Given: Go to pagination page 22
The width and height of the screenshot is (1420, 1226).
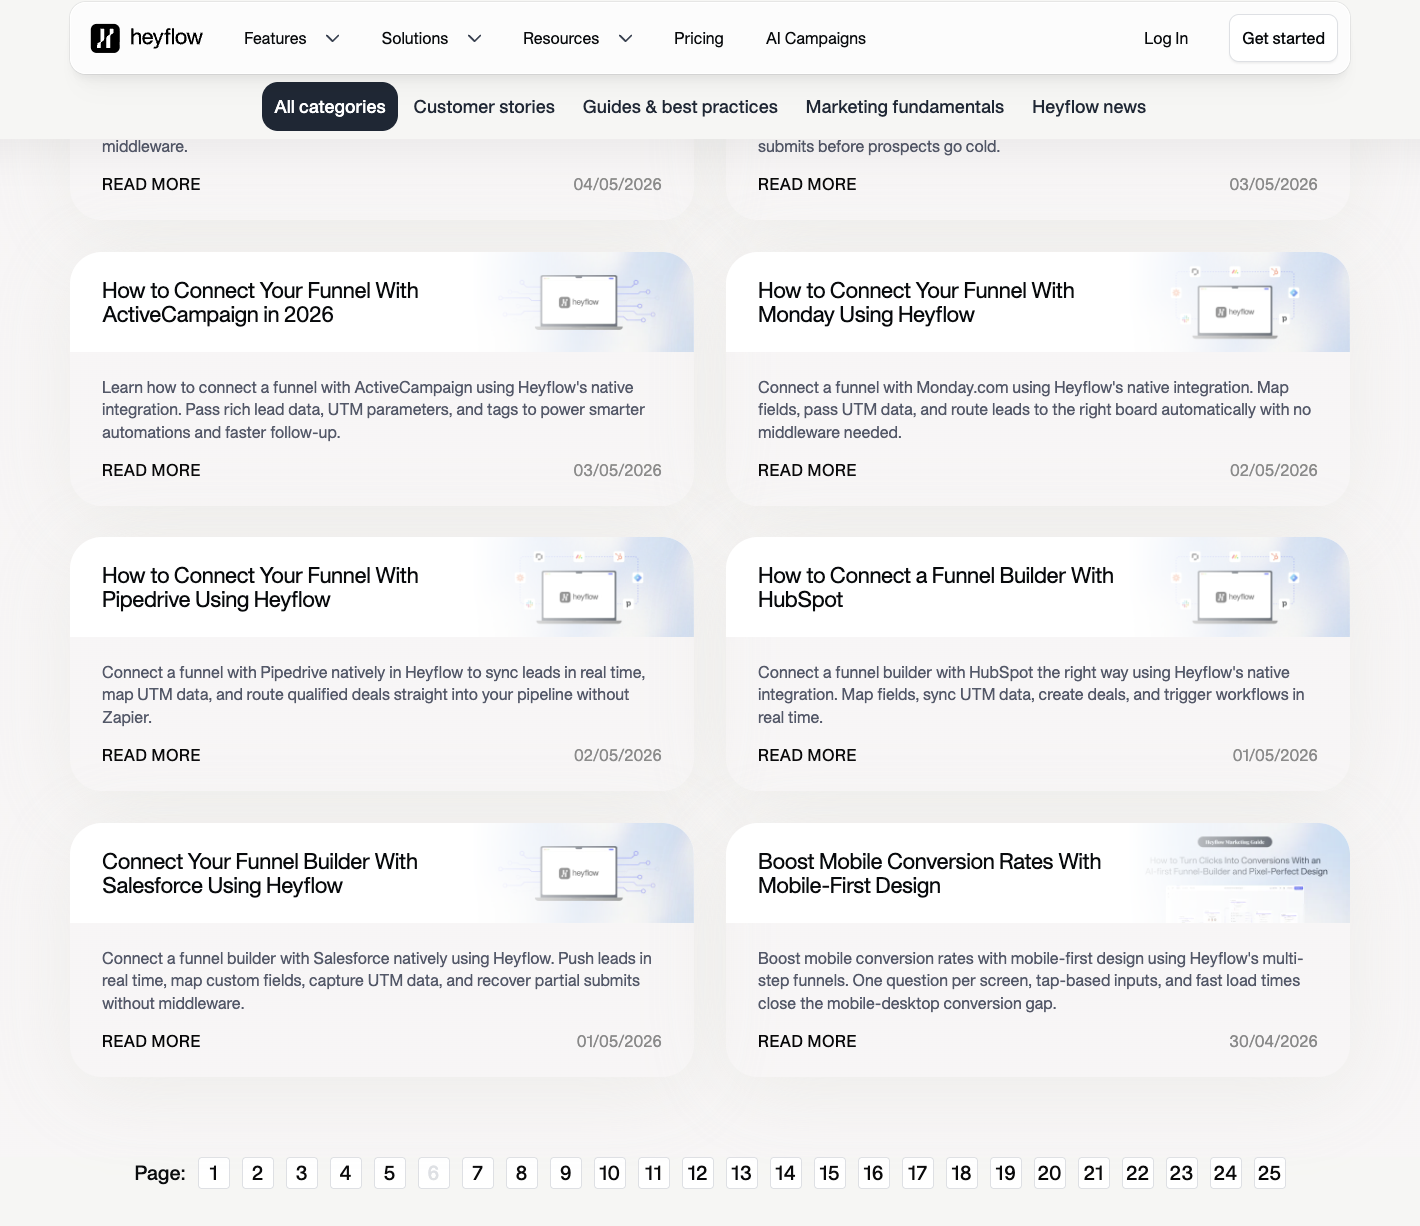Looking at the screenshot, I should [x=1138, y=1173].
